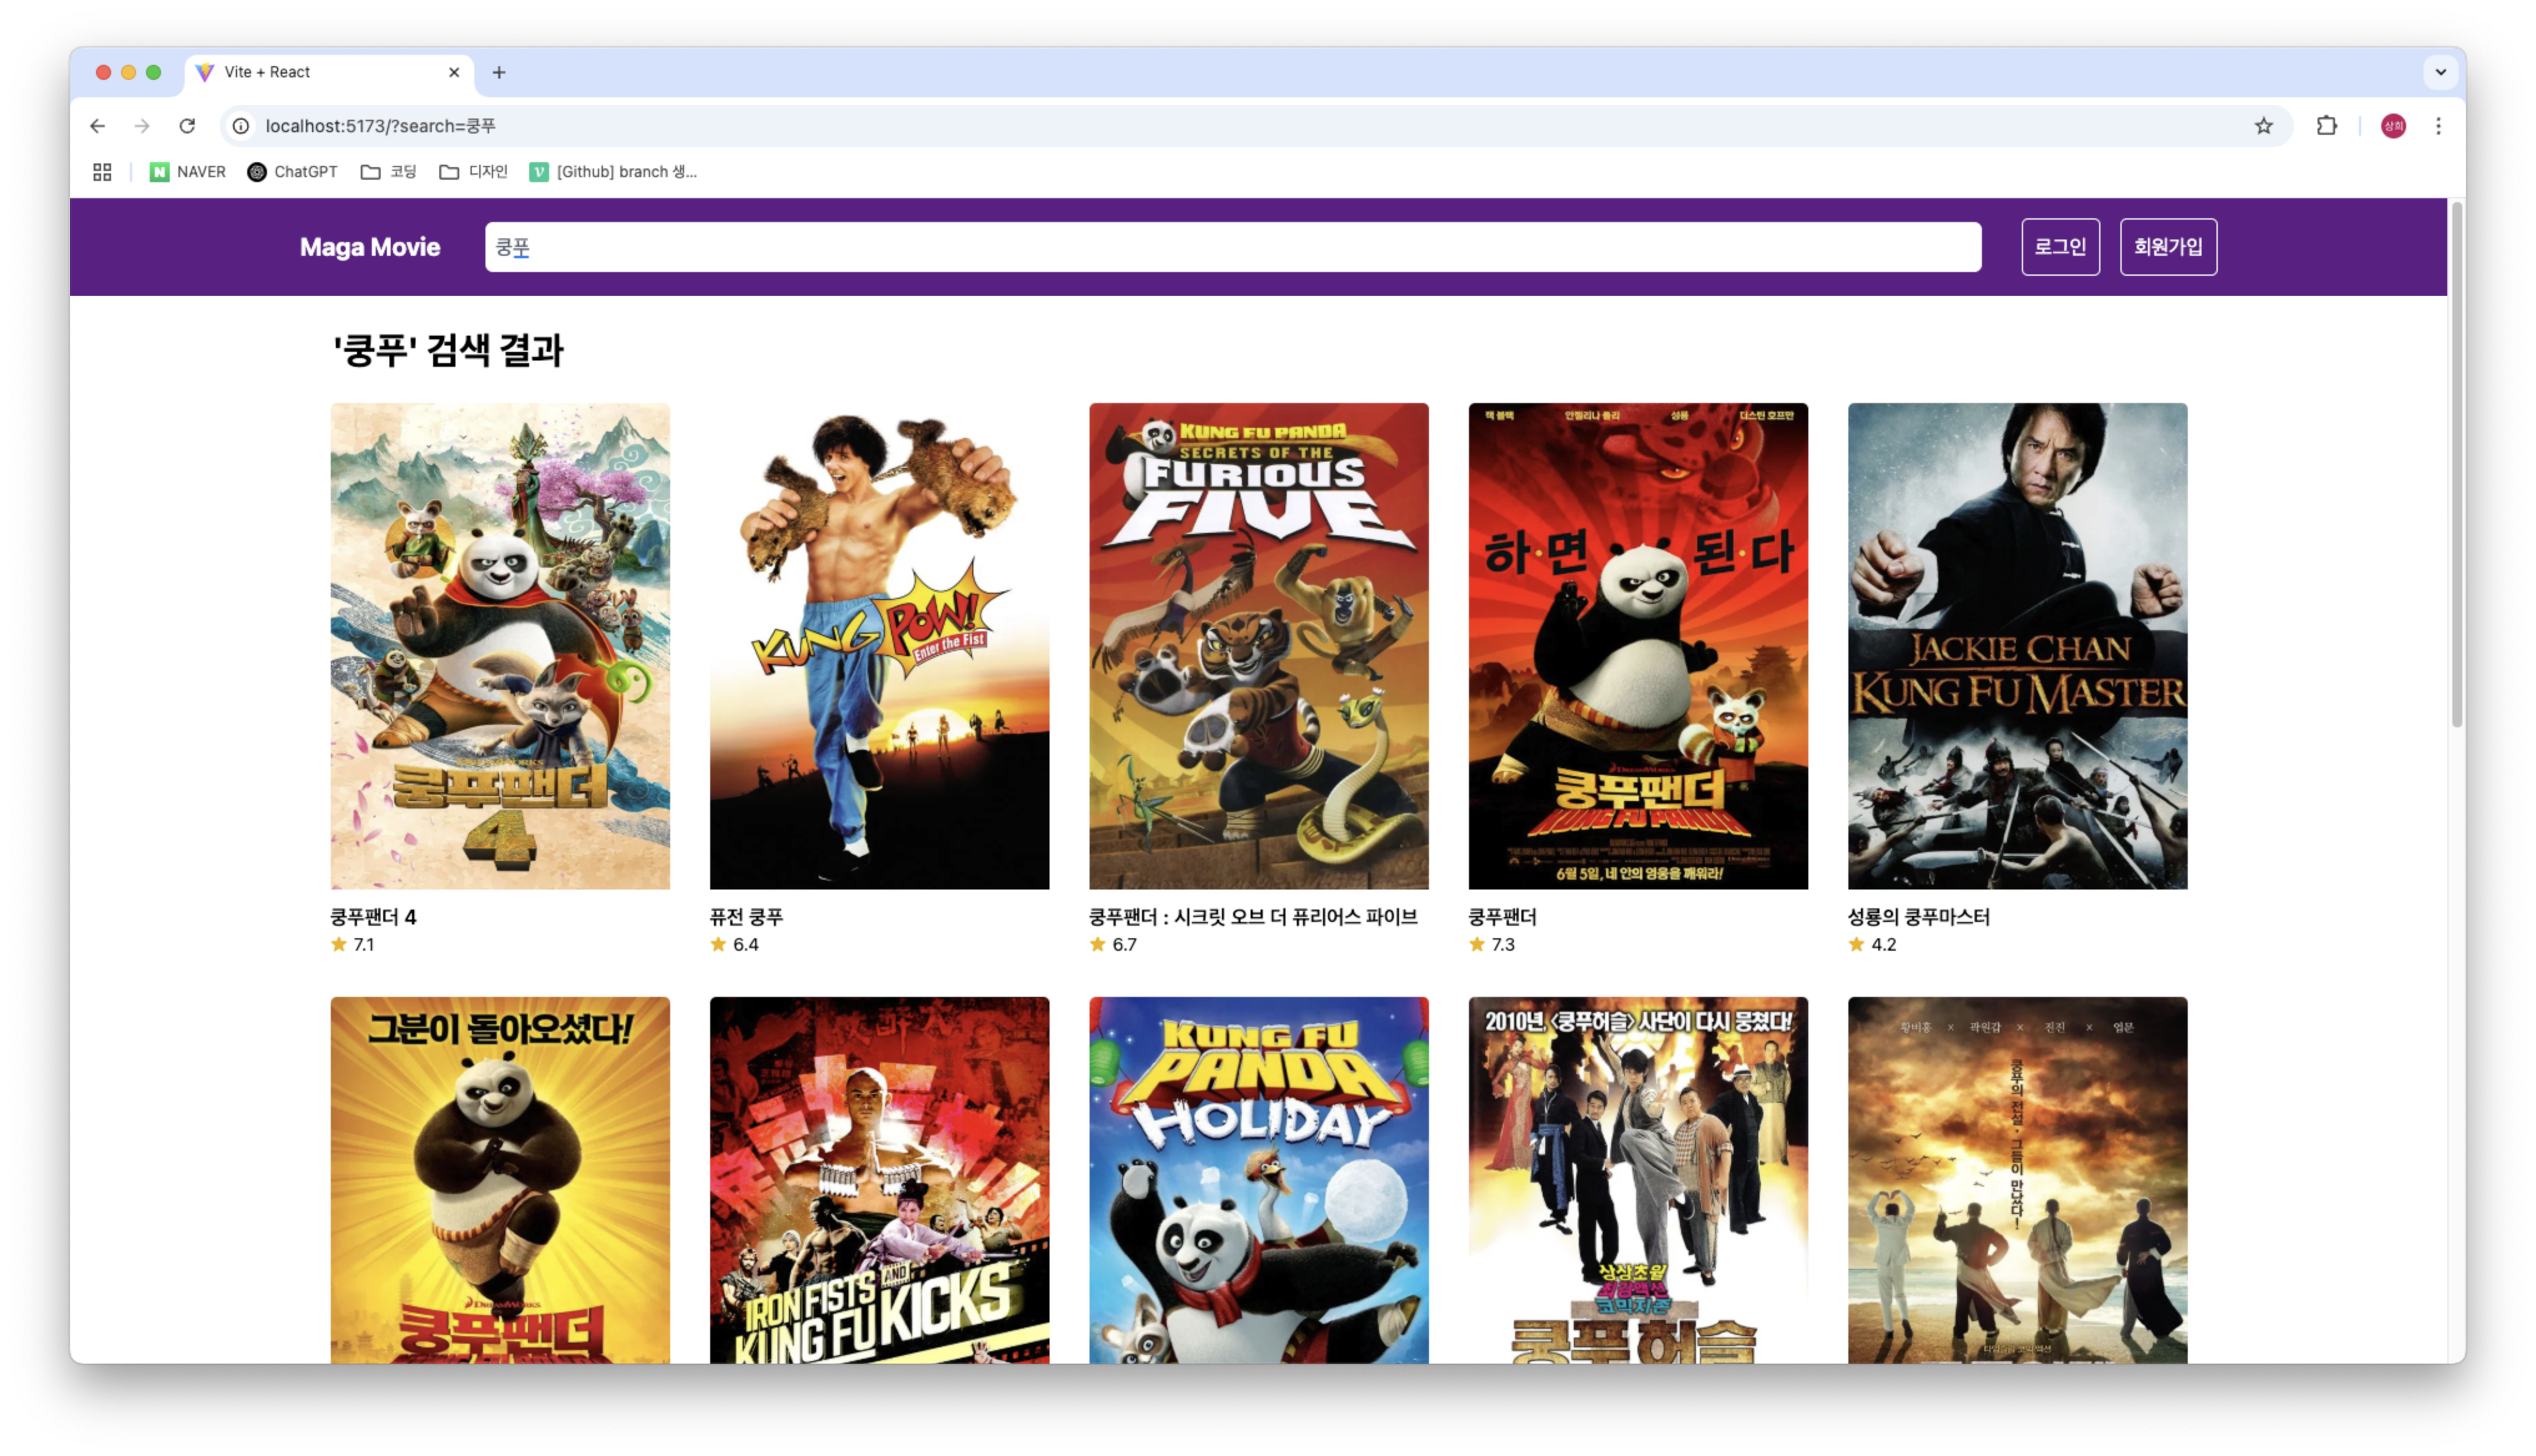Open the Jackie Chan Kung Fu Master poster

[2017, 646]
